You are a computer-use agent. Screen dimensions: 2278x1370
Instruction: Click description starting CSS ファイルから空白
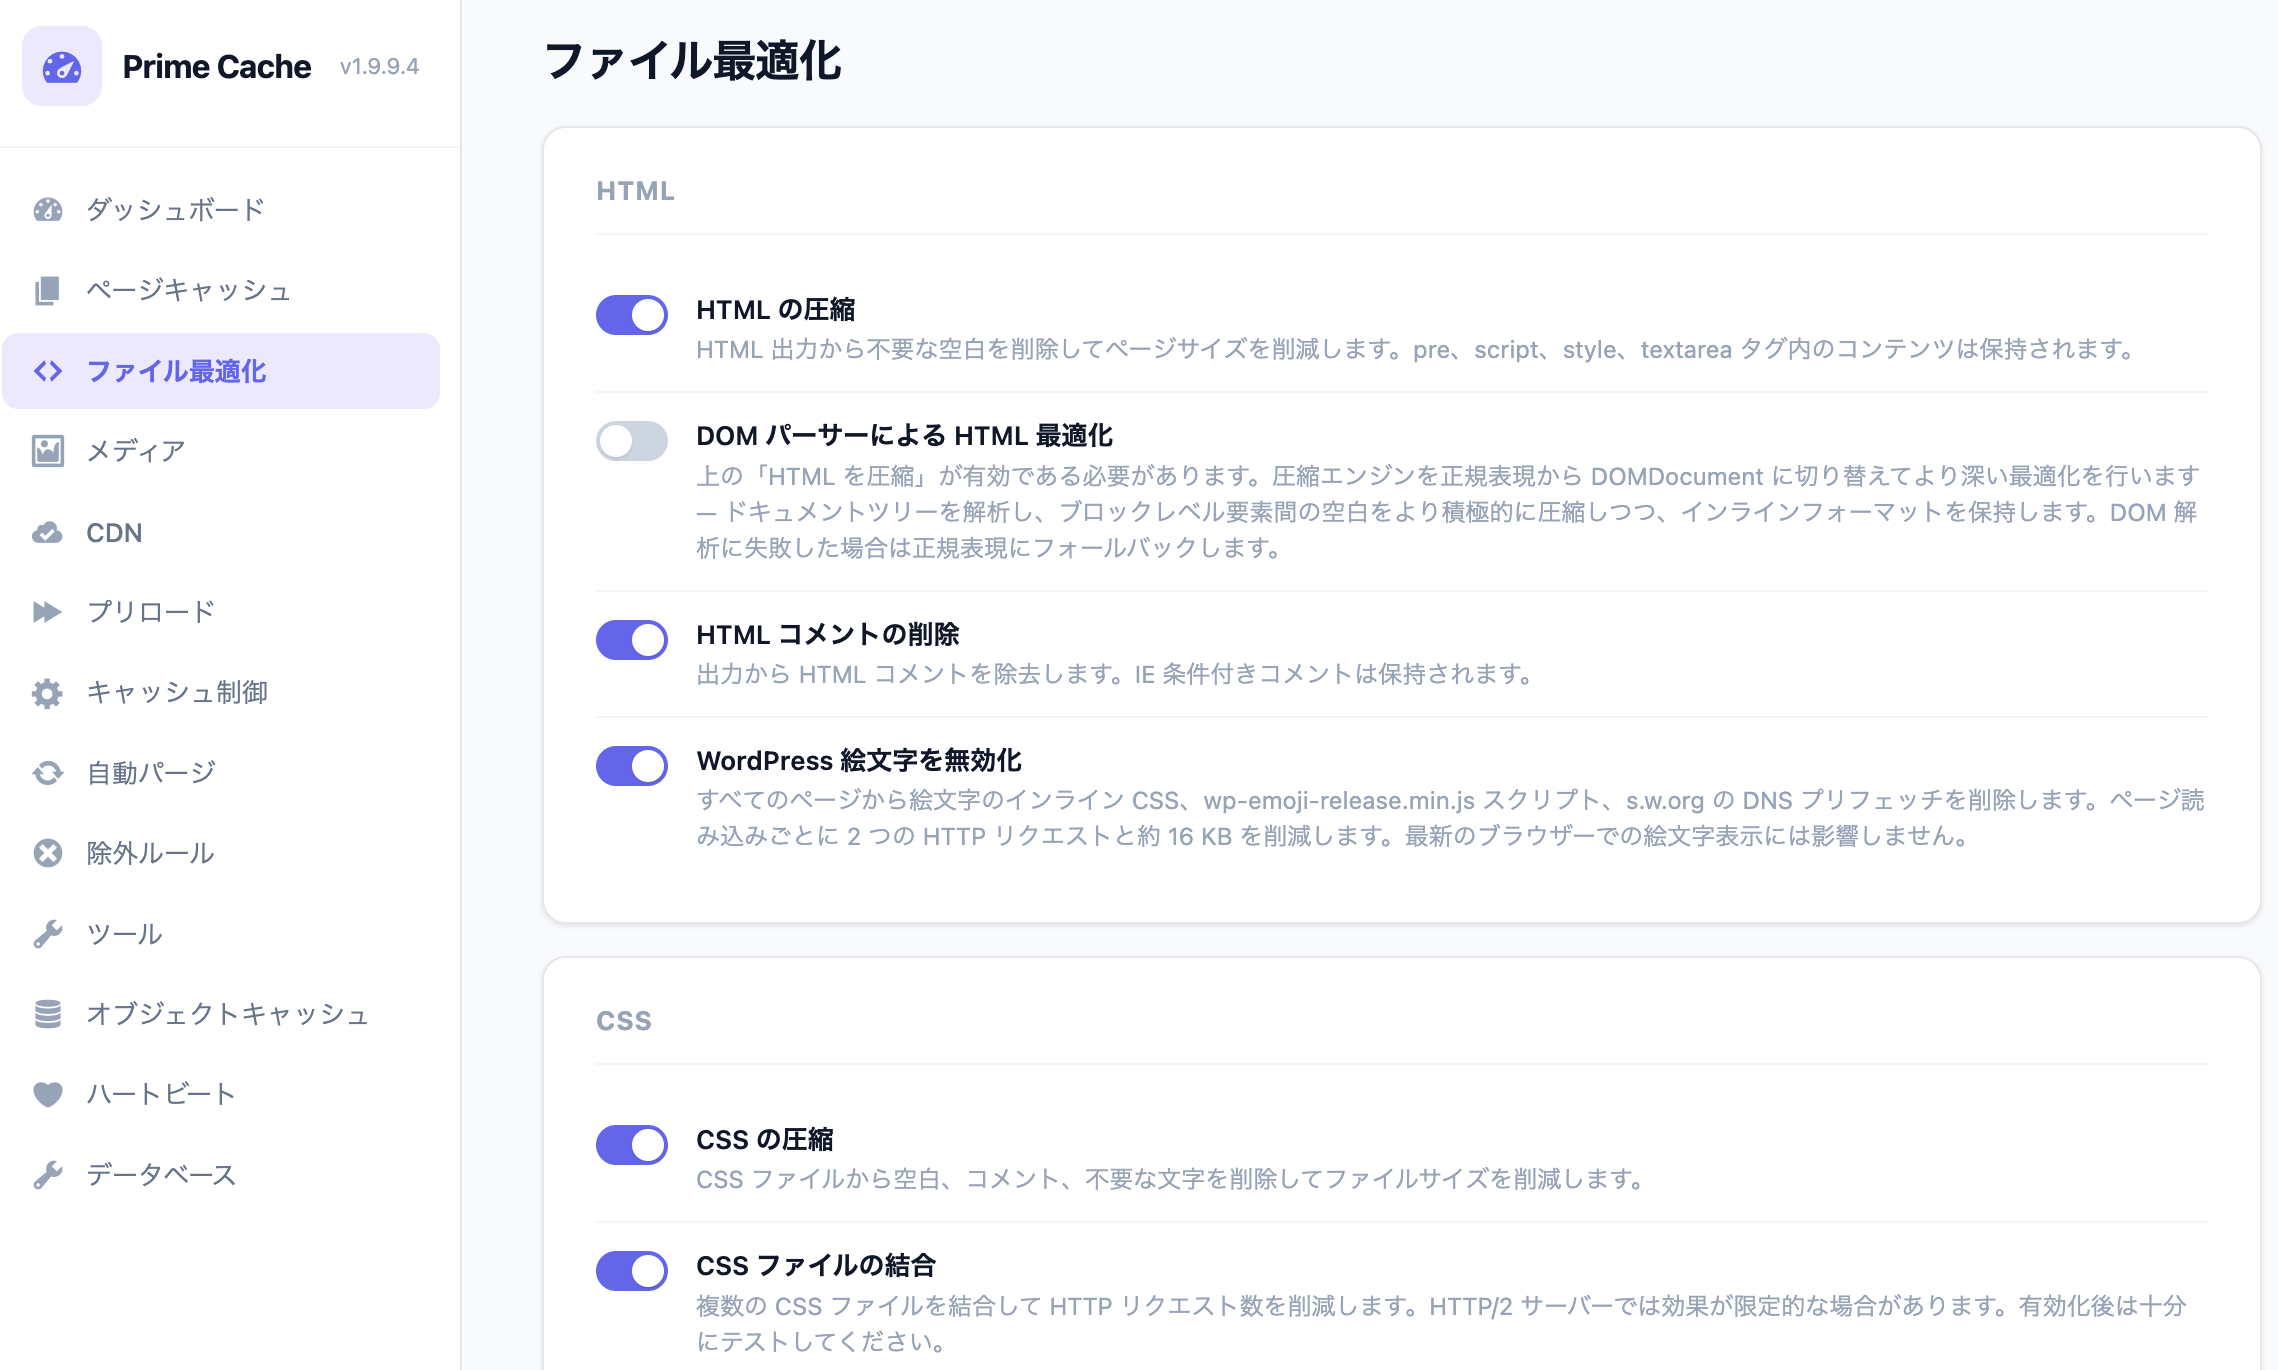point(1173,1179)
